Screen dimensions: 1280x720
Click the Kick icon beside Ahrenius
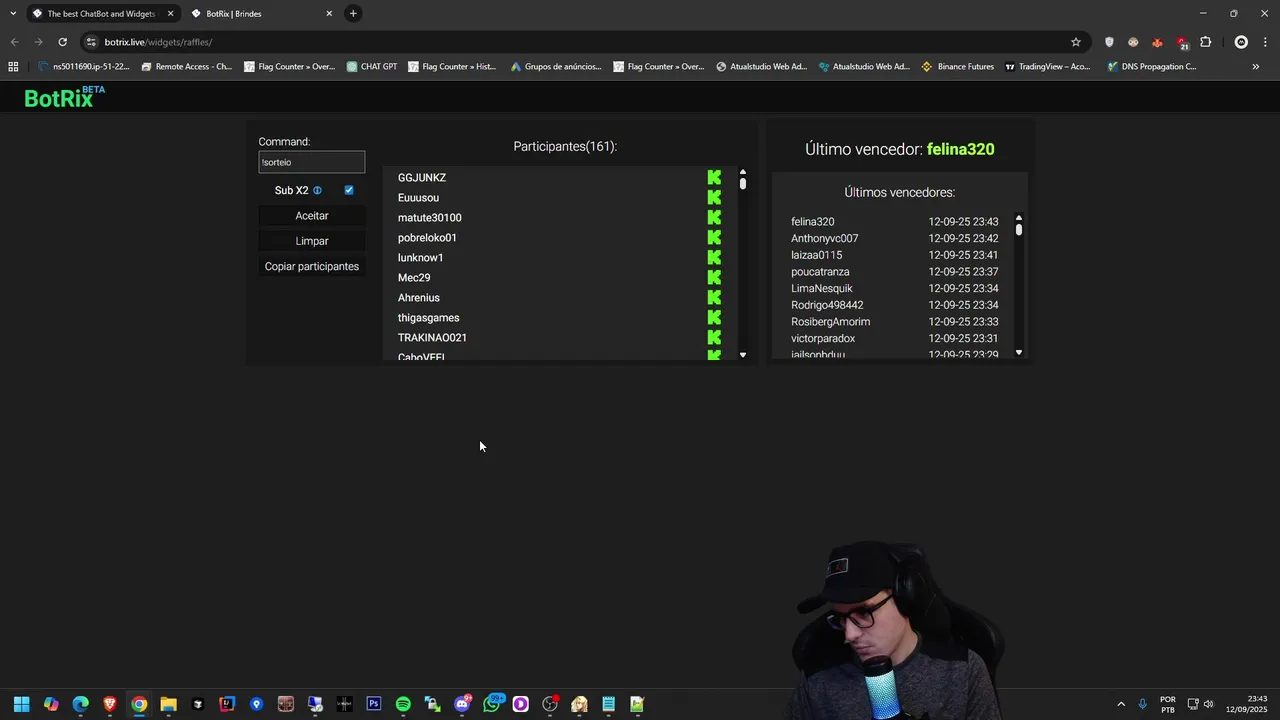(714, 298)
